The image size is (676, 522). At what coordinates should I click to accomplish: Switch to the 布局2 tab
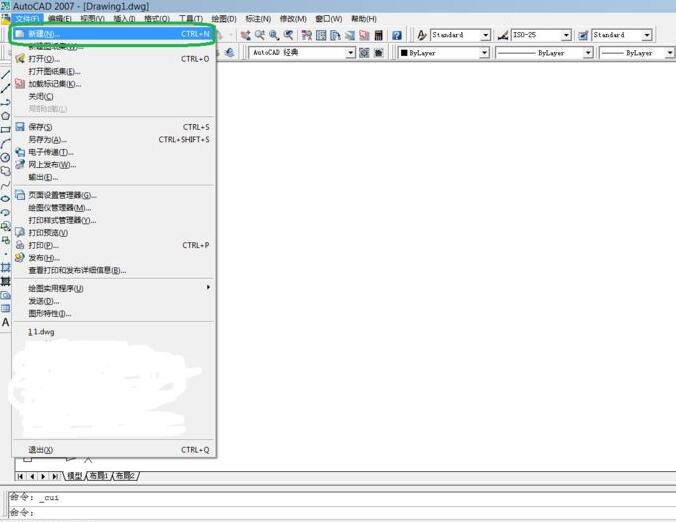pos(125,475)
